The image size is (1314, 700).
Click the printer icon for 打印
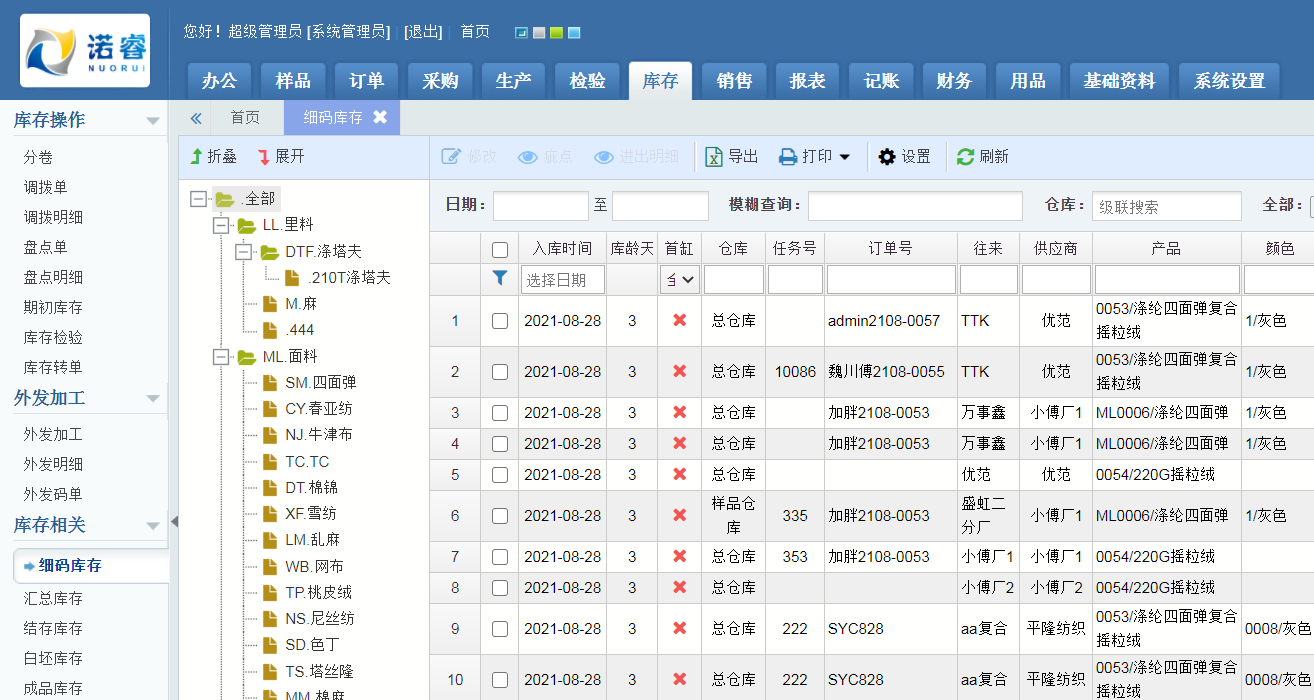tap(788, 157)
